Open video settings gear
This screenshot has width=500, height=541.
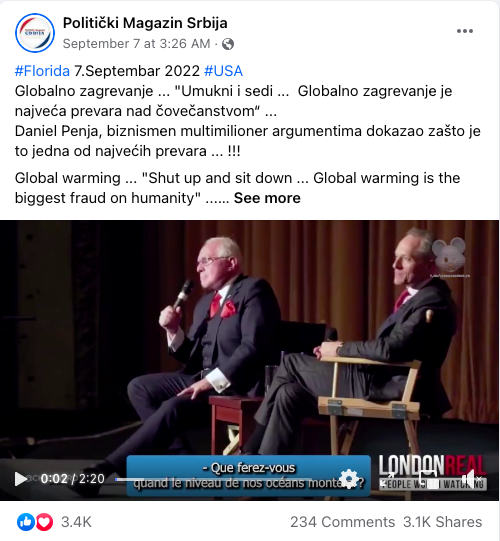pos(349,479)
